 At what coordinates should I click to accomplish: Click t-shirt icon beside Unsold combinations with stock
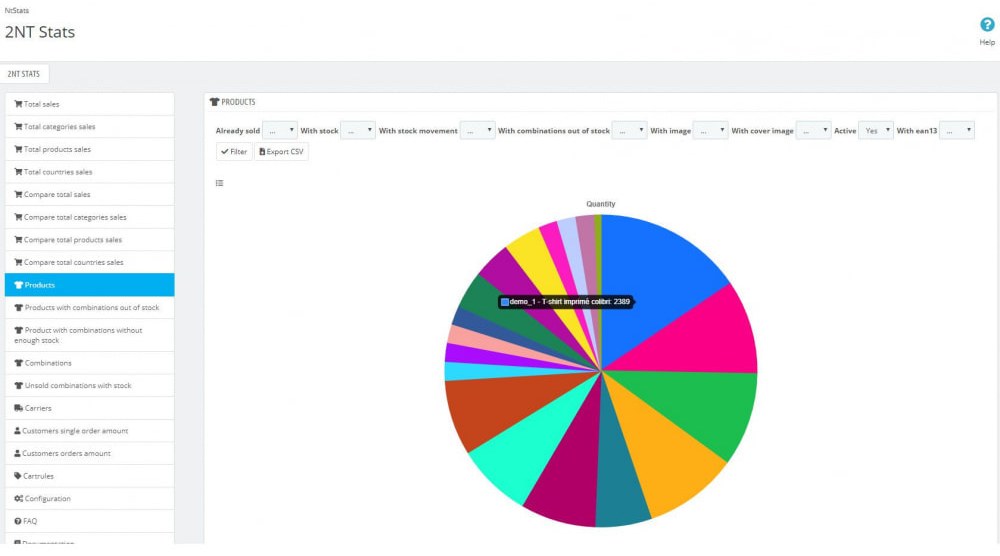pos(18,385)
